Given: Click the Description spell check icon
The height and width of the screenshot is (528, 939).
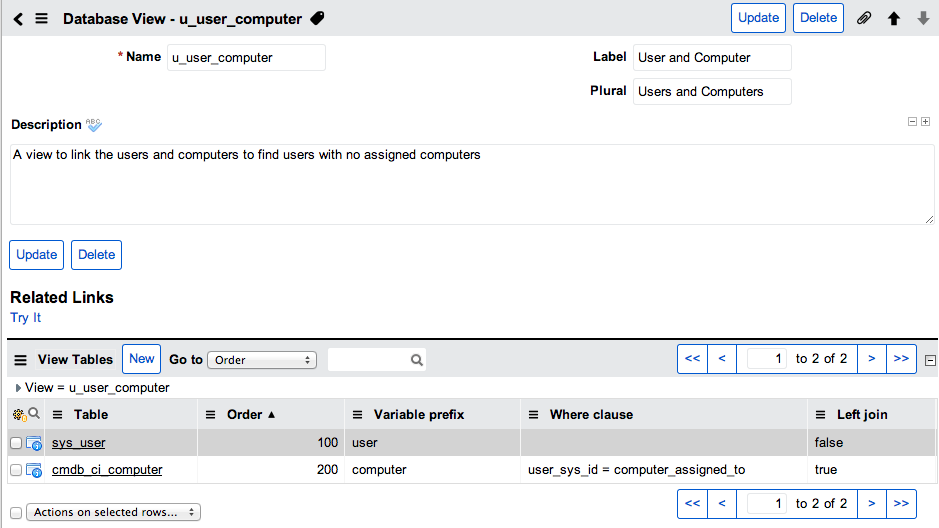Looking at the screenshot, I should point(93,125).
